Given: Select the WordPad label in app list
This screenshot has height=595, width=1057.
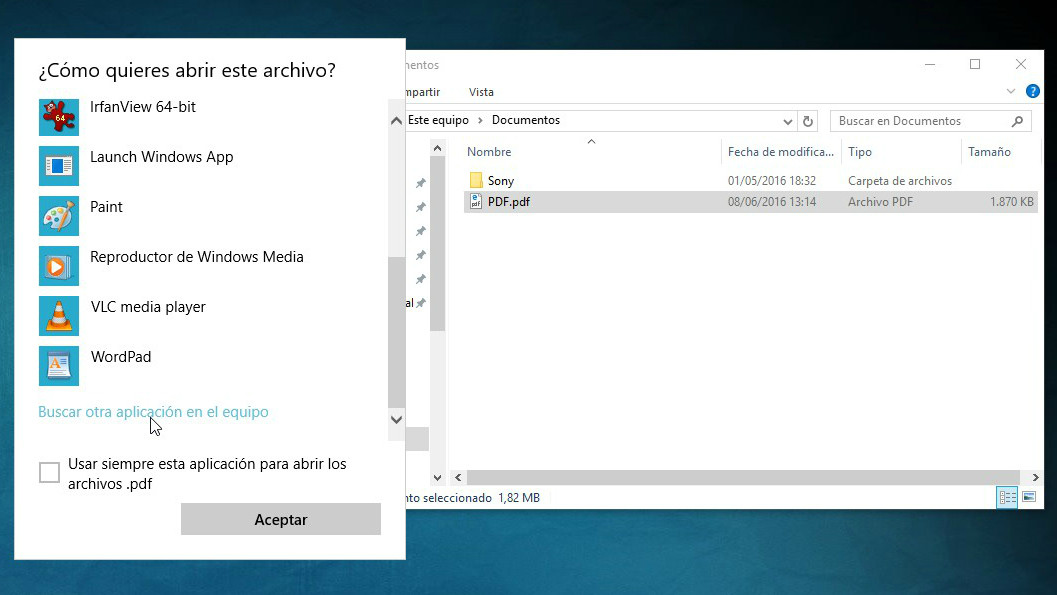Looking at the screenshot, I should point(121,357).
